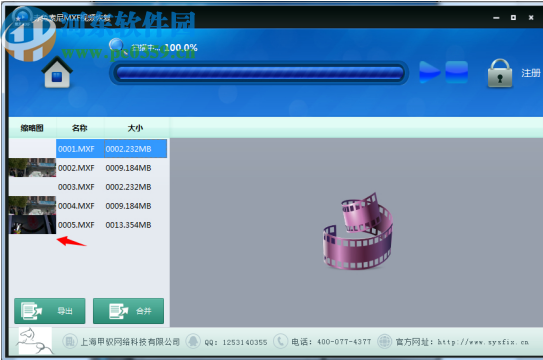Click the telephone icon in footer

(280, 342)
